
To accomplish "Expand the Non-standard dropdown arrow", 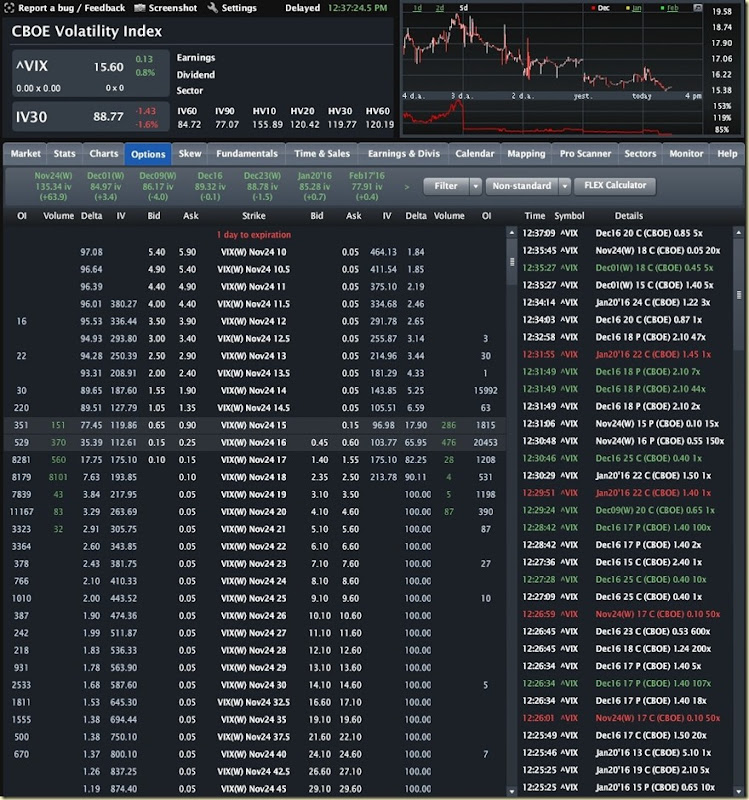I will (564, 186).
